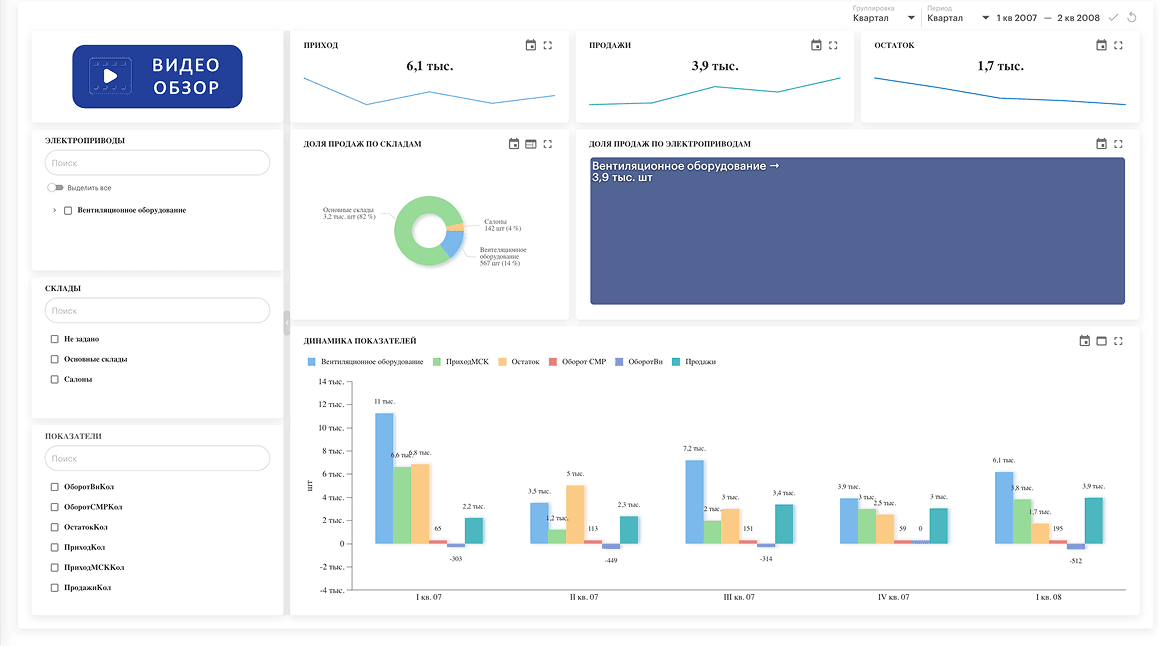Open calendar settings in the Продажи panel
The width and height of the screenshot is (1170, 646).
point(816,46)
